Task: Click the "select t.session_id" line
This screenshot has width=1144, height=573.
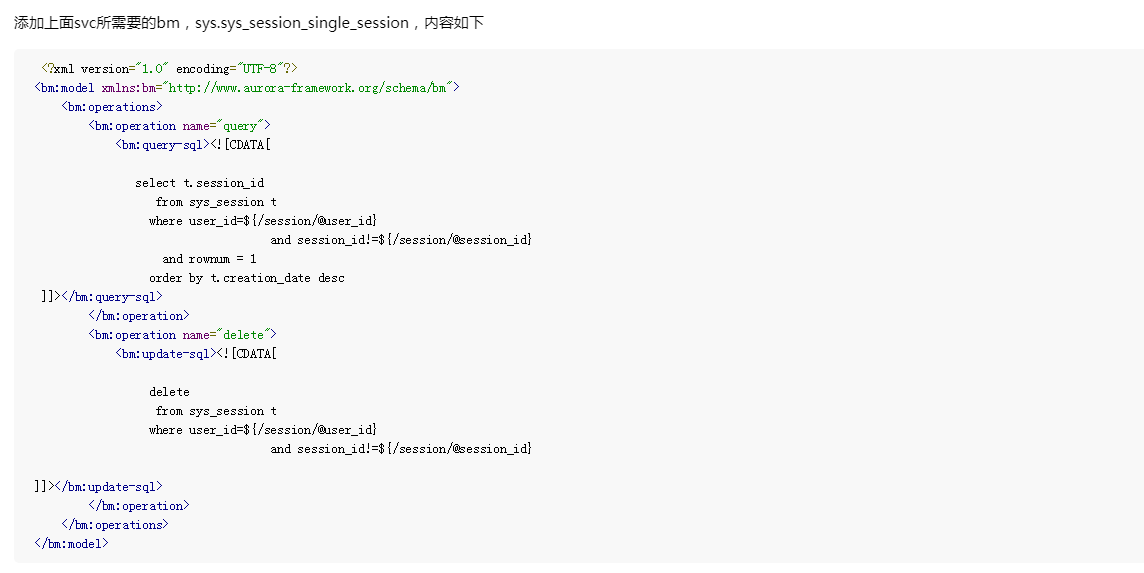Action: pos(200,183)
